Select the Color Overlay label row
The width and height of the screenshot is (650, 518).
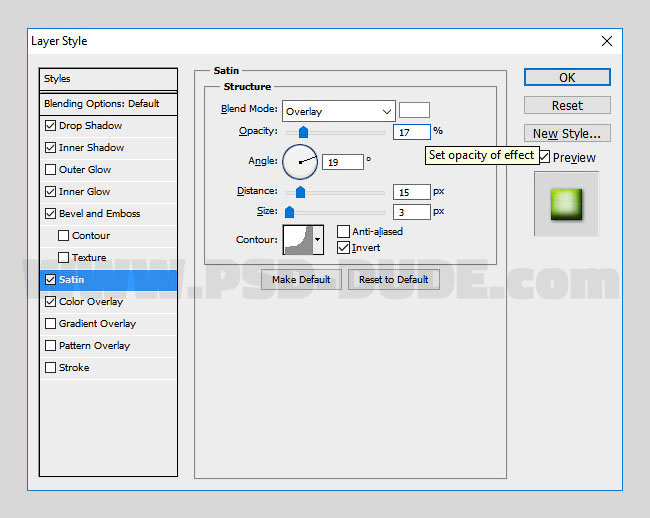(x=91, y=302)
